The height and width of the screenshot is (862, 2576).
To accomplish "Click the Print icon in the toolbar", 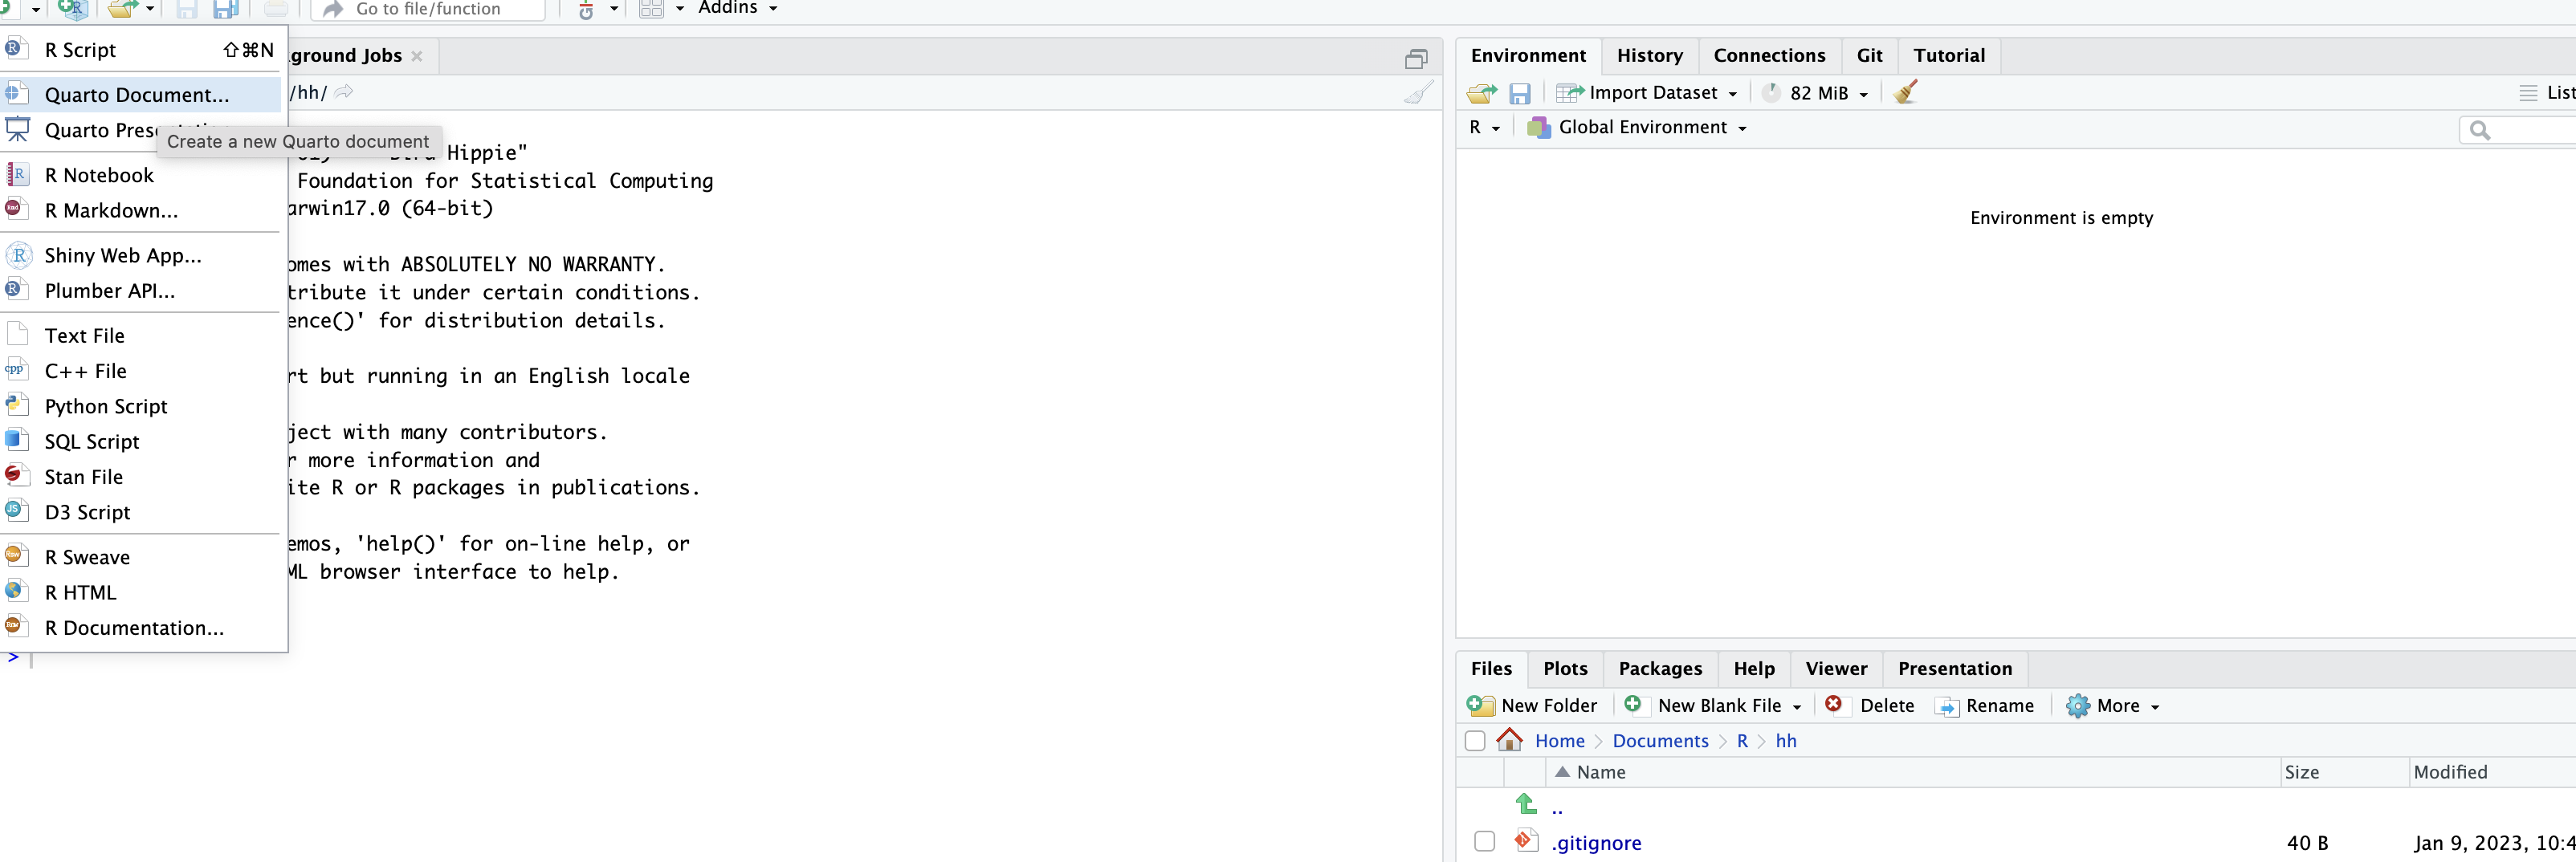I will (276, 9).
